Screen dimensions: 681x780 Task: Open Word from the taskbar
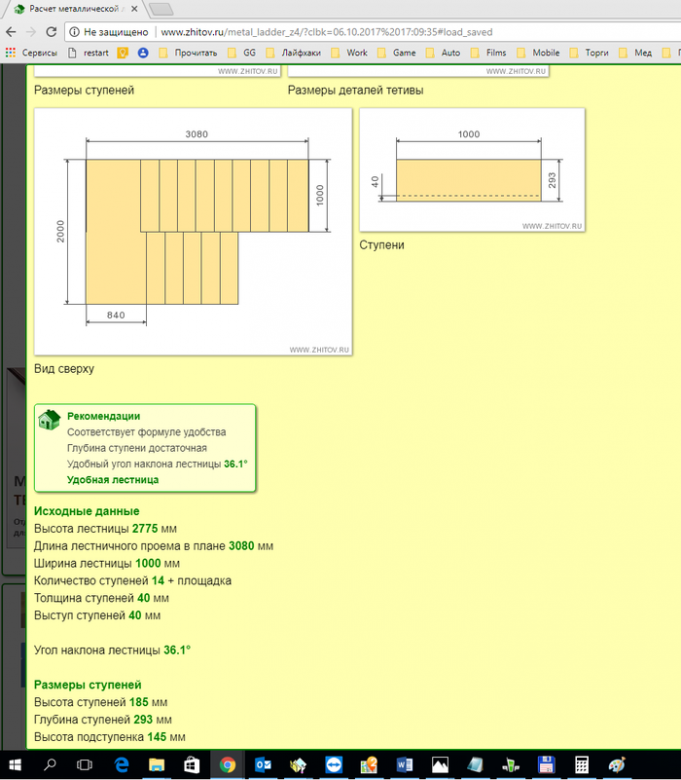point(405,765)
